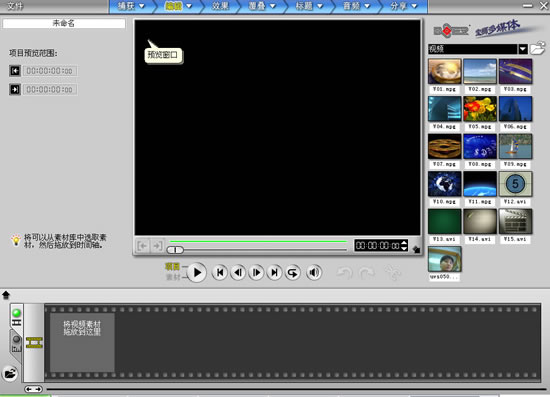Jump to the end of the clip

click(275, 272)
